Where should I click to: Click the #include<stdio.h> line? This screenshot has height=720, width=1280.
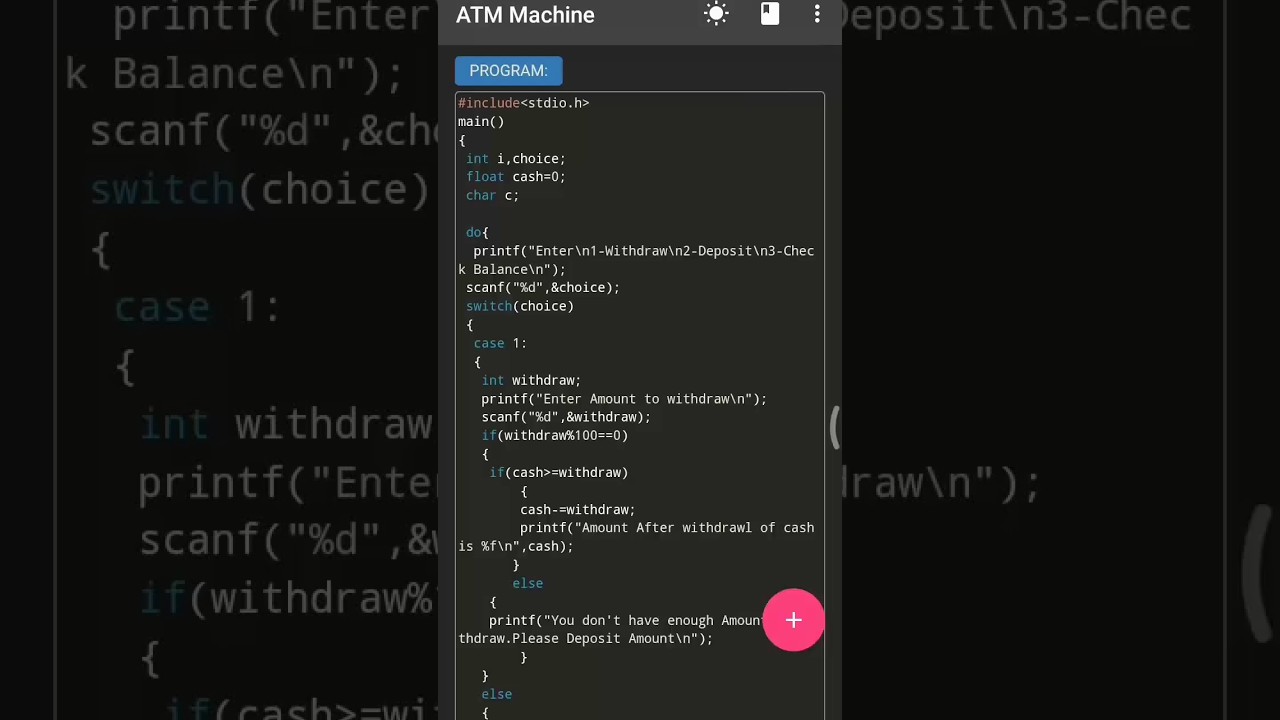(x=524, y=103)
